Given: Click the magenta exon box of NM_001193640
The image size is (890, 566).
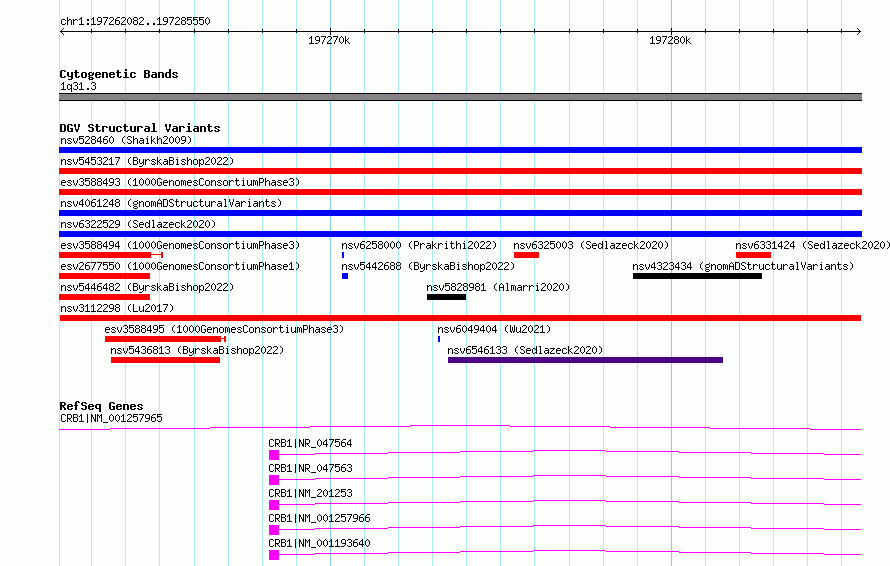Looking at the screenshot, I should click(274, 555).
